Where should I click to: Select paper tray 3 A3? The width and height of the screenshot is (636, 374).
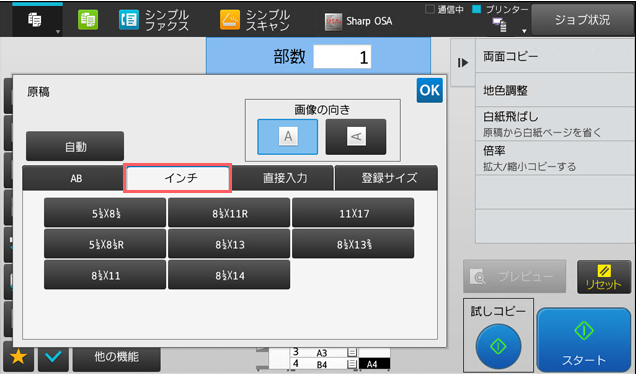pyautogui.click(x=324, y=352)
